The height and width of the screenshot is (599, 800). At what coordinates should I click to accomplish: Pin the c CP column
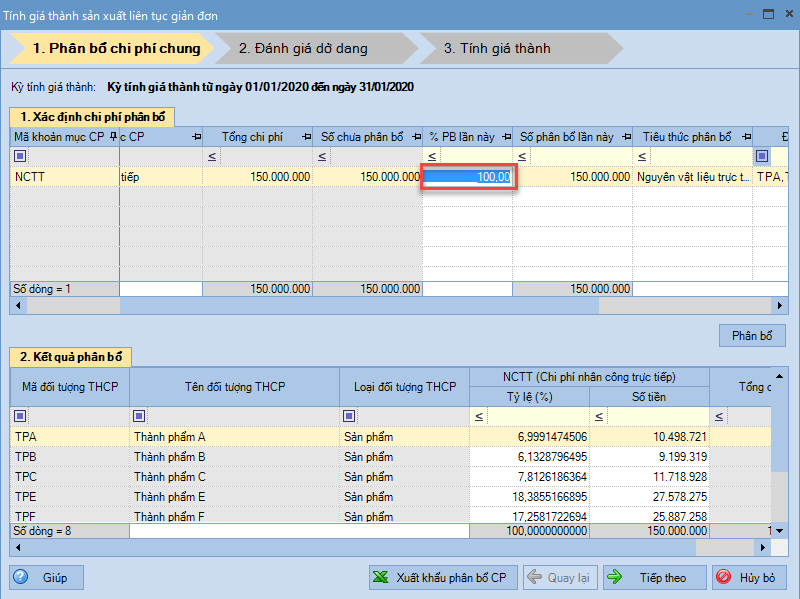(x=196, y=137)
